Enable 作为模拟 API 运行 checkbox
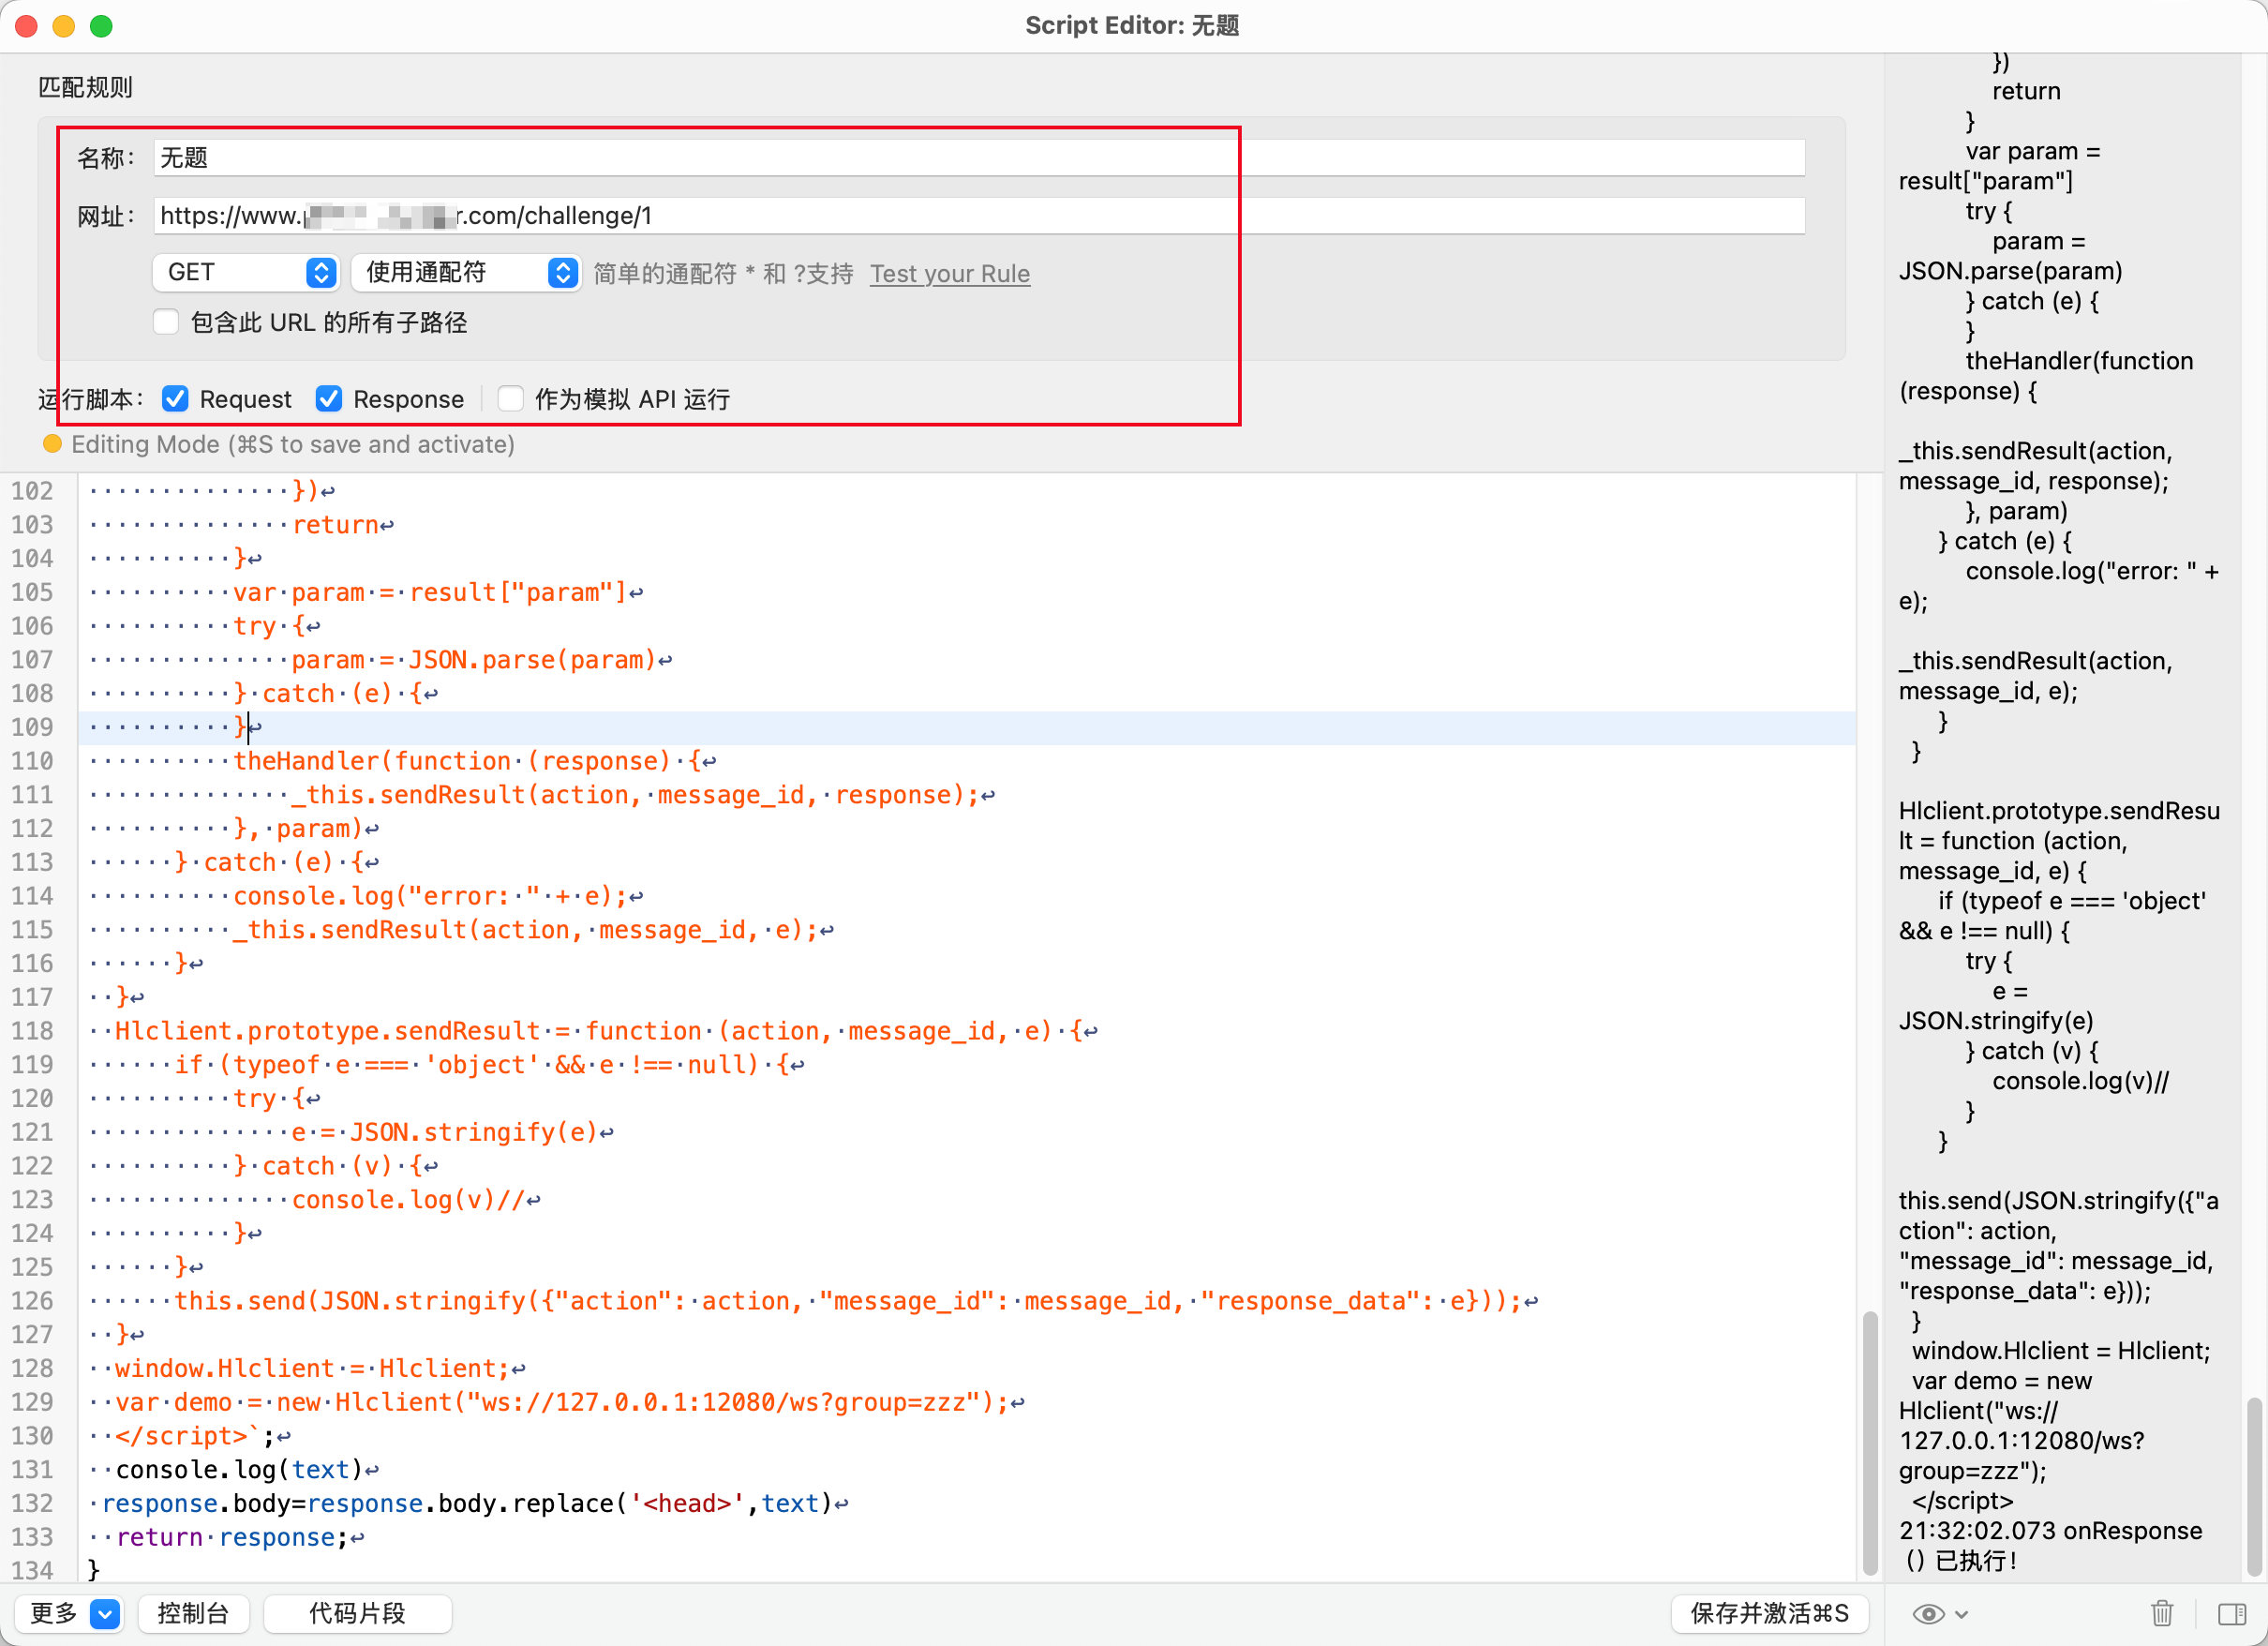The height and width of the screenshot is (1646, 2268). 510,399
